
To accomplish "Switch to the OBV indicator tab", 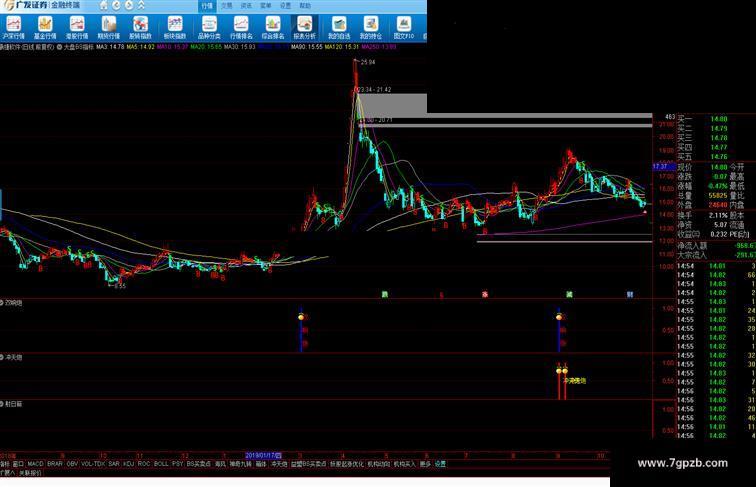I will pyautogui.click(x=72, y=463).
